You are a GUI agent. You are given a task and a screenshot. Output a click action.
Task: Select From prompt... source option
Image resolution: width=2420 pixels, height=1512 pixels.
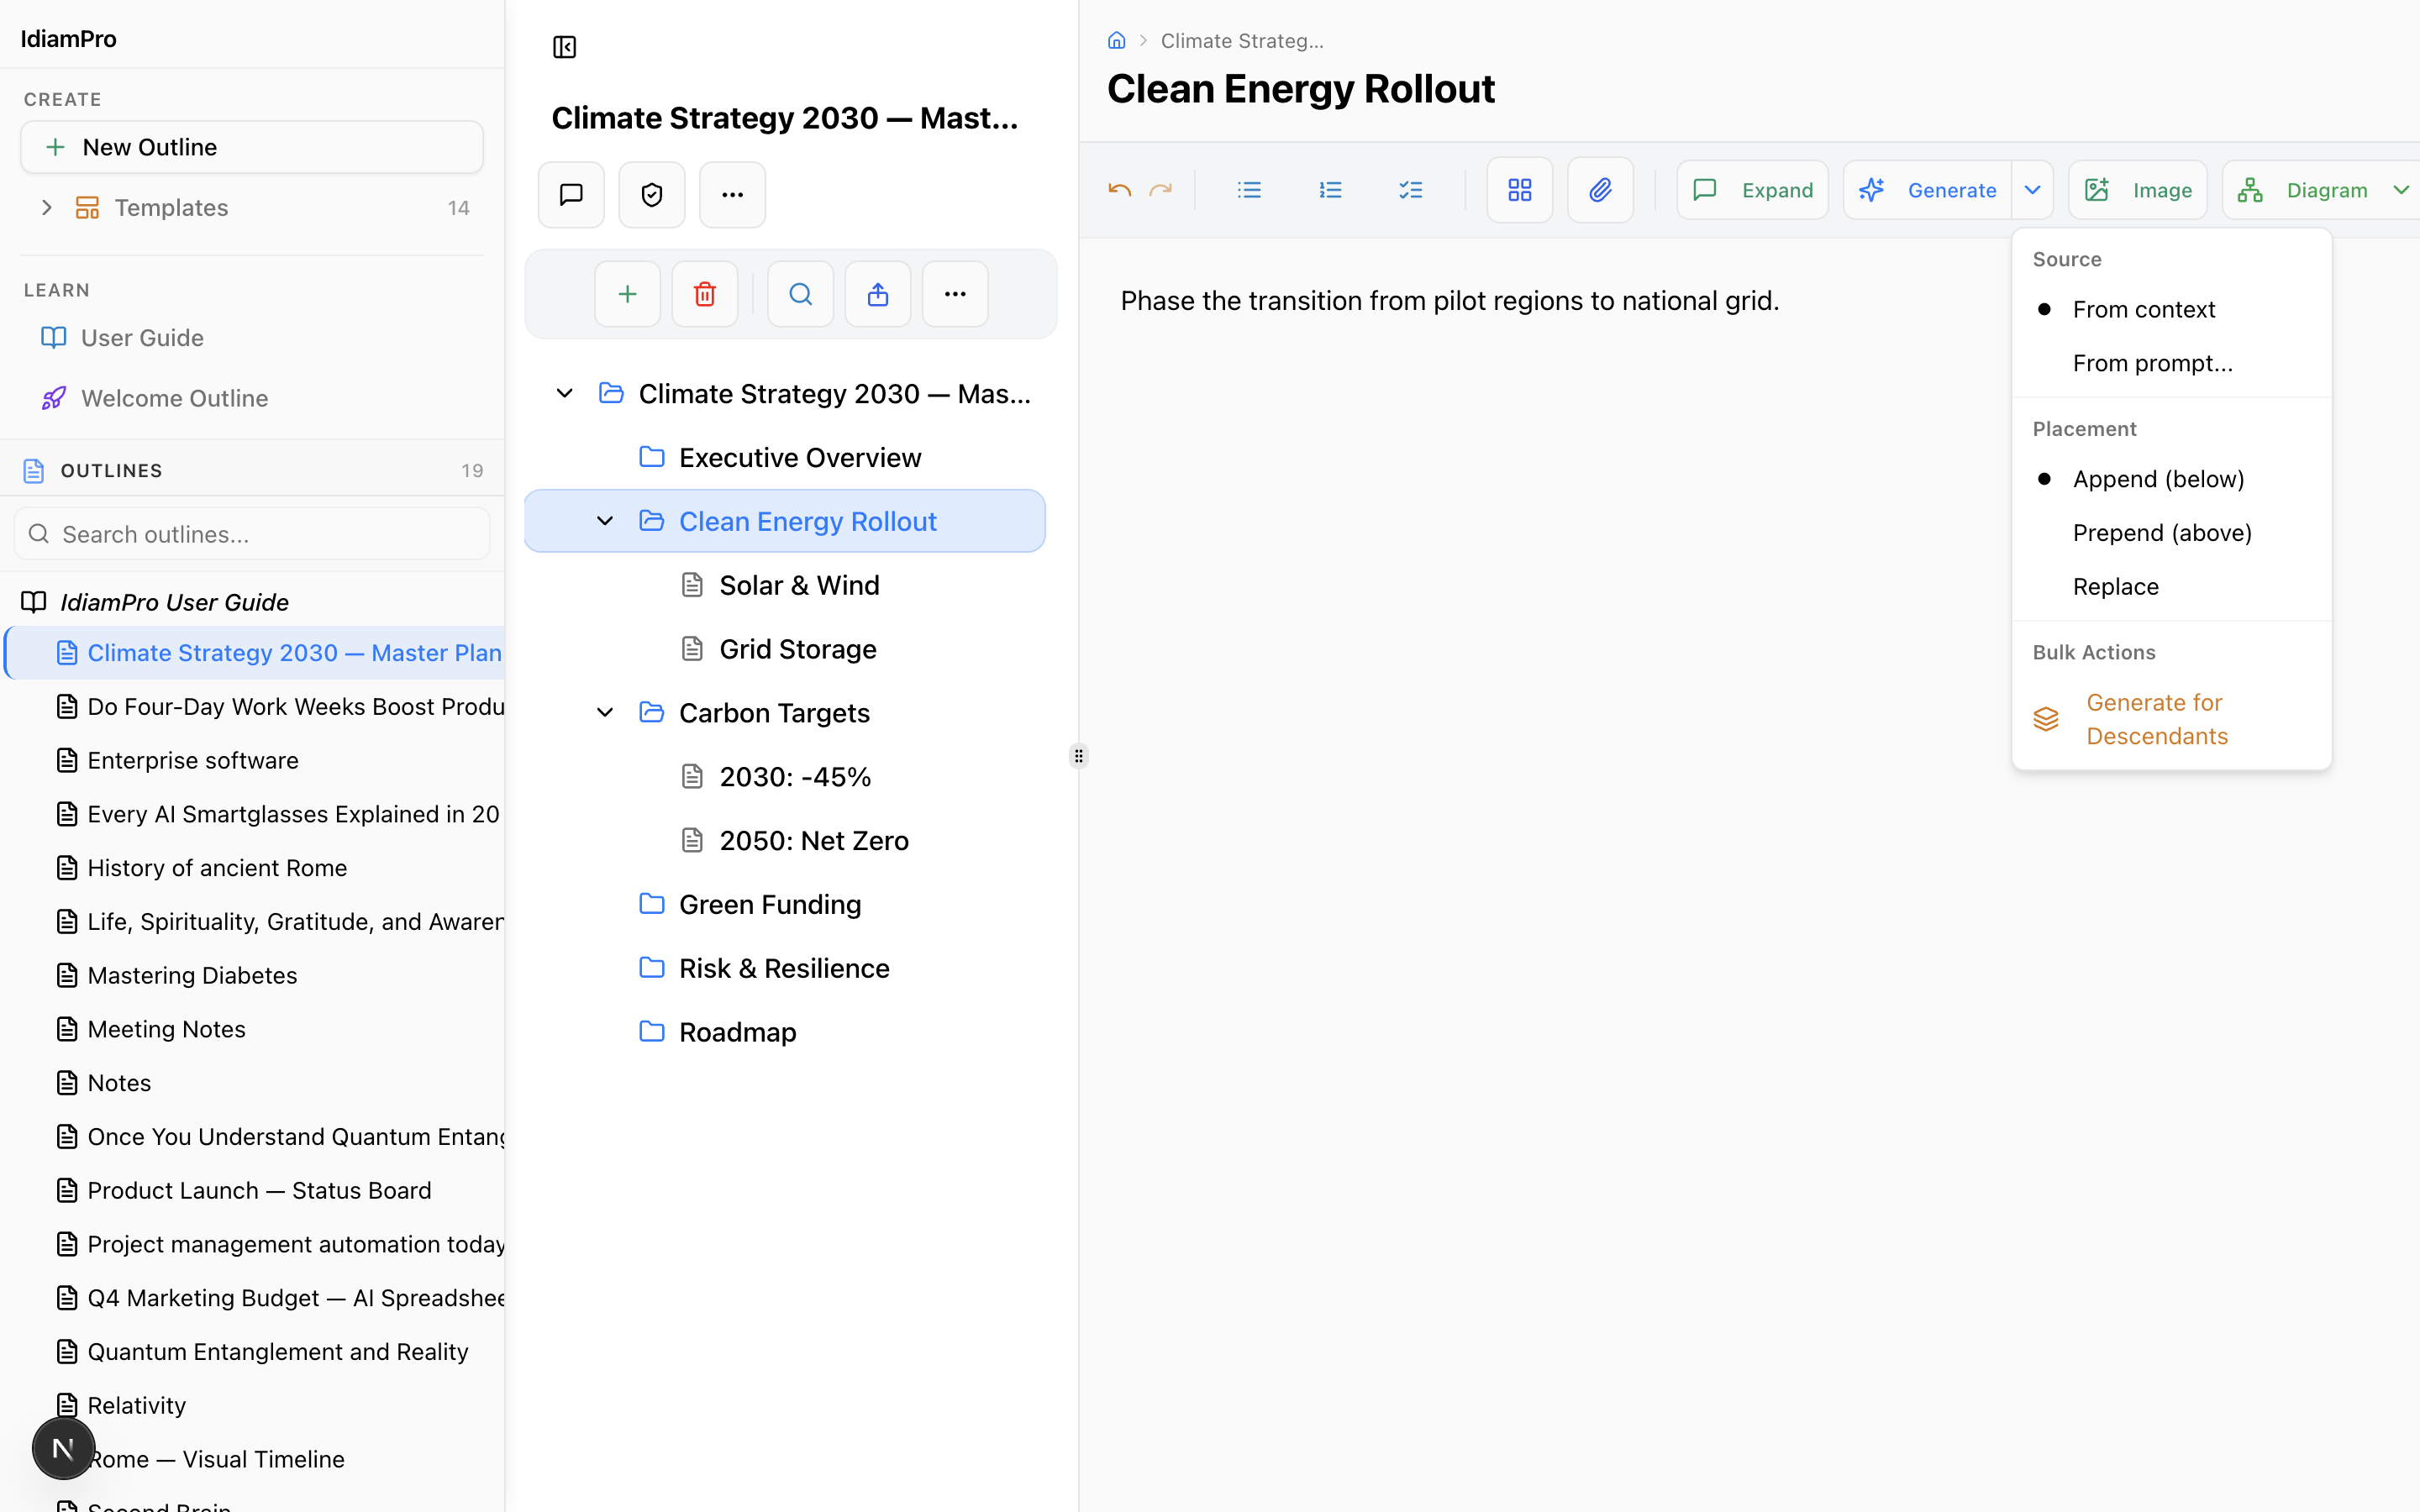click(x=2171, y=363)
